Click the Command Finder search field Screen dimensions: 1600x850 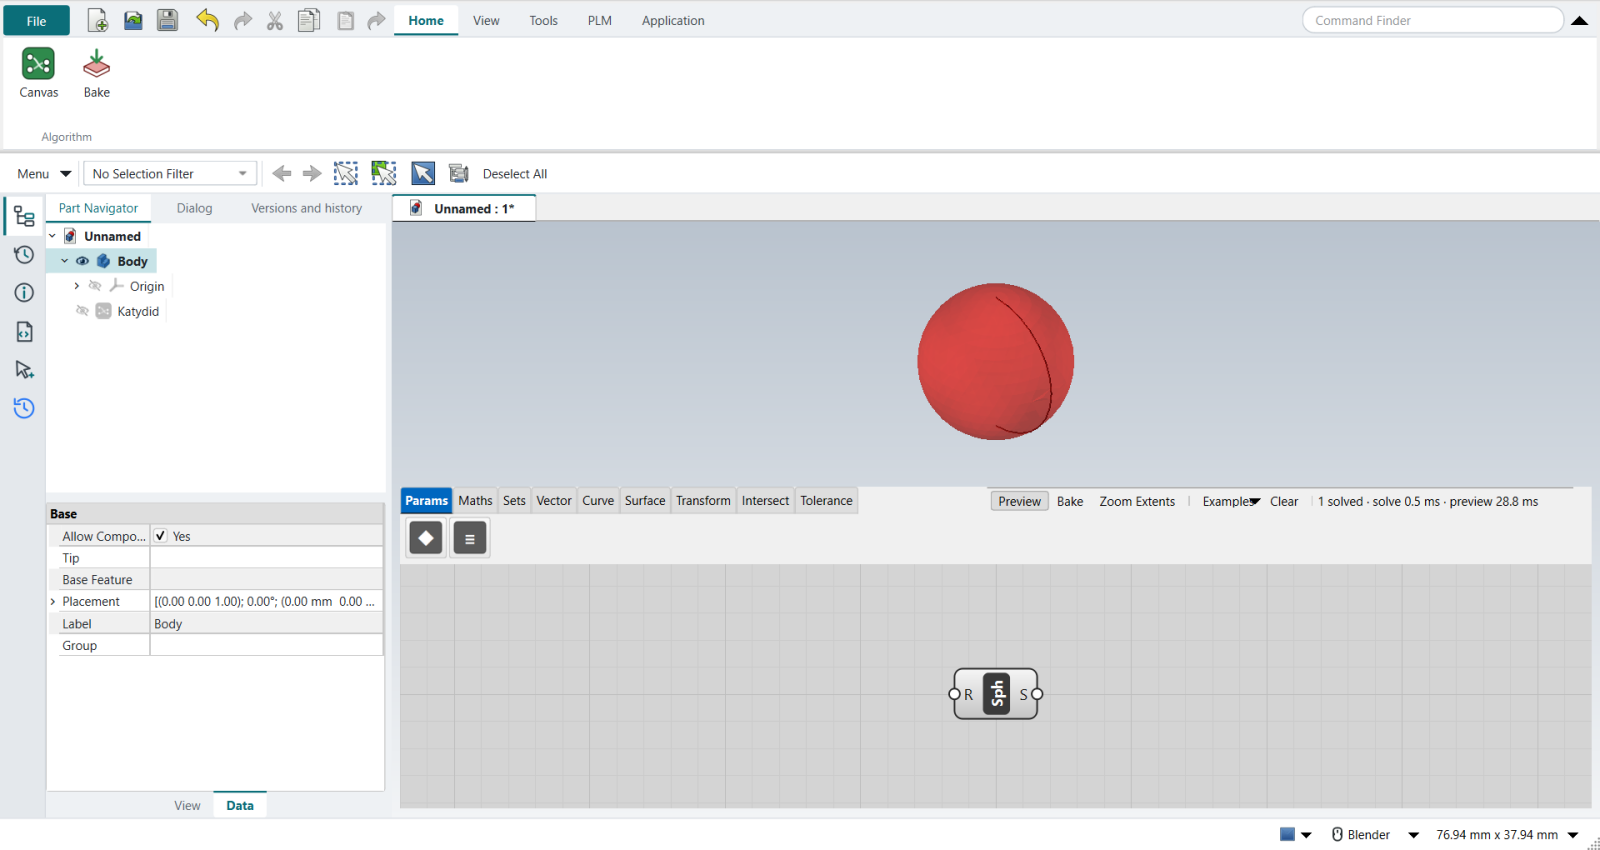pos(1432,20)
